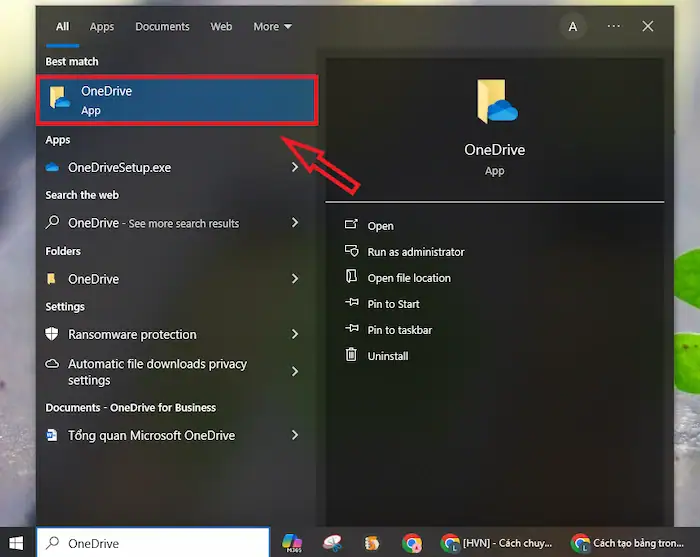Click the large OneDrive icon in details pane
The height and width of the screenshot is (557, 700).
494,102
